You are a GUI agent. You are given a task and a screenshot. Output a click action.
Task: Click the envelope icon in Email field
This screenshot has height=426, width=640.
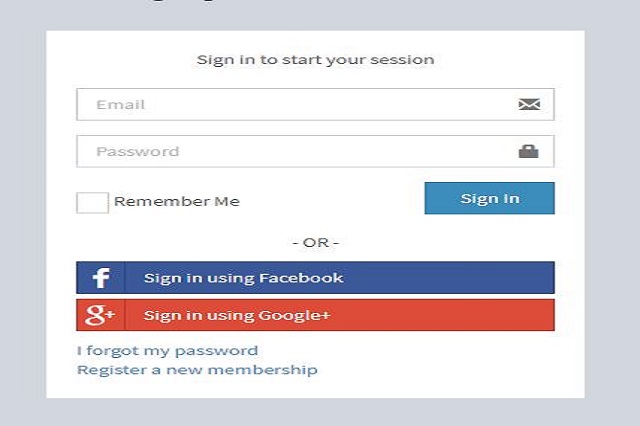pos(529,104)
